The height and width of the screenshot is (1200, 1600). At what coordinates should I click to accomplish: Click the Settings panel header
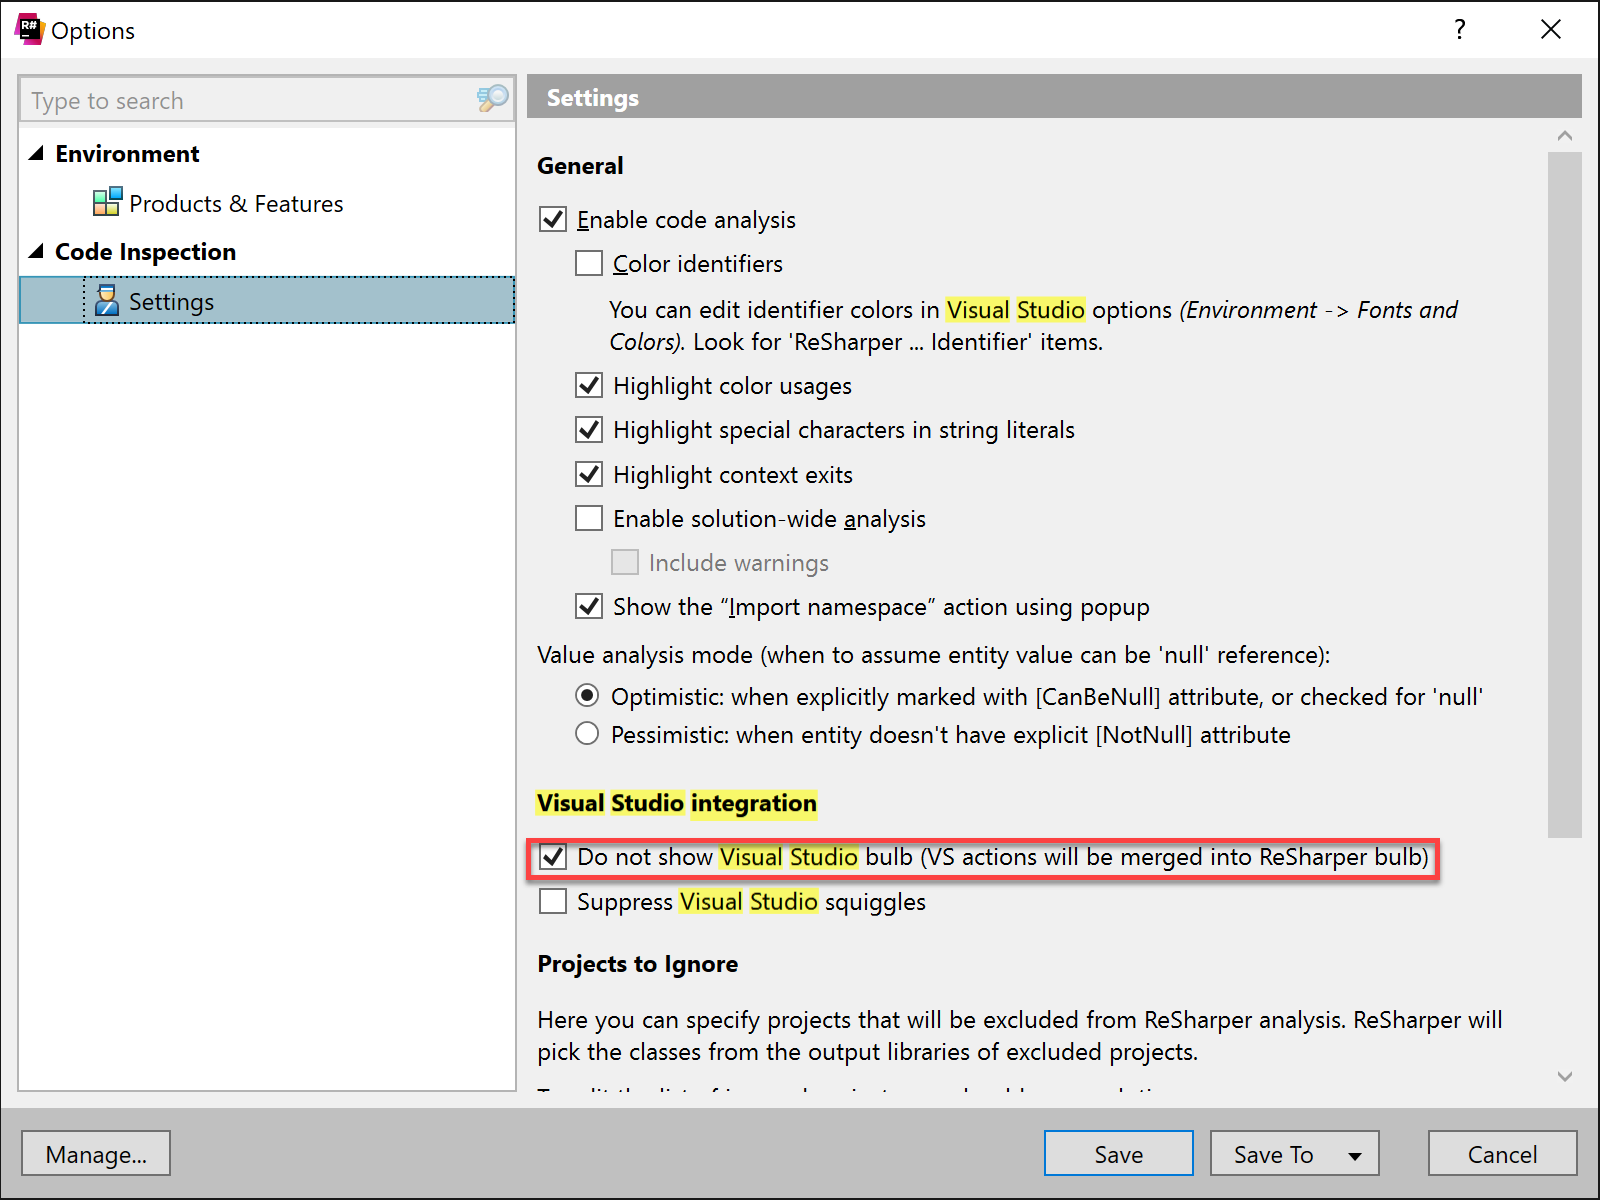coord(1054,97)
